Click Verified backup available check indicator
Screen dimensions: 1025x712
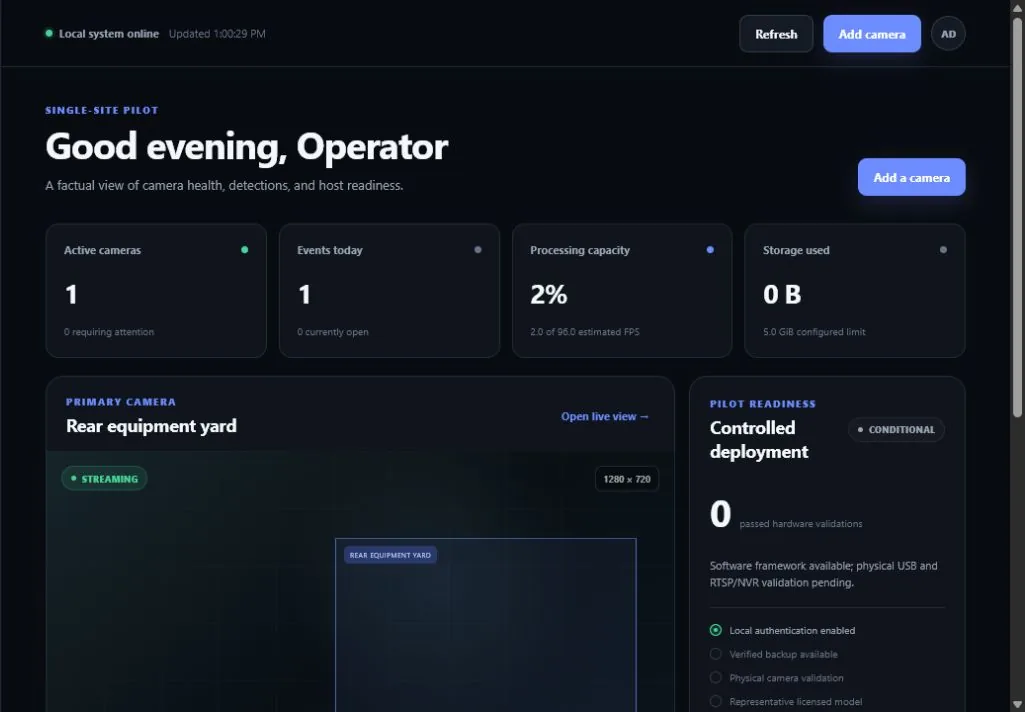pos(716,654)
